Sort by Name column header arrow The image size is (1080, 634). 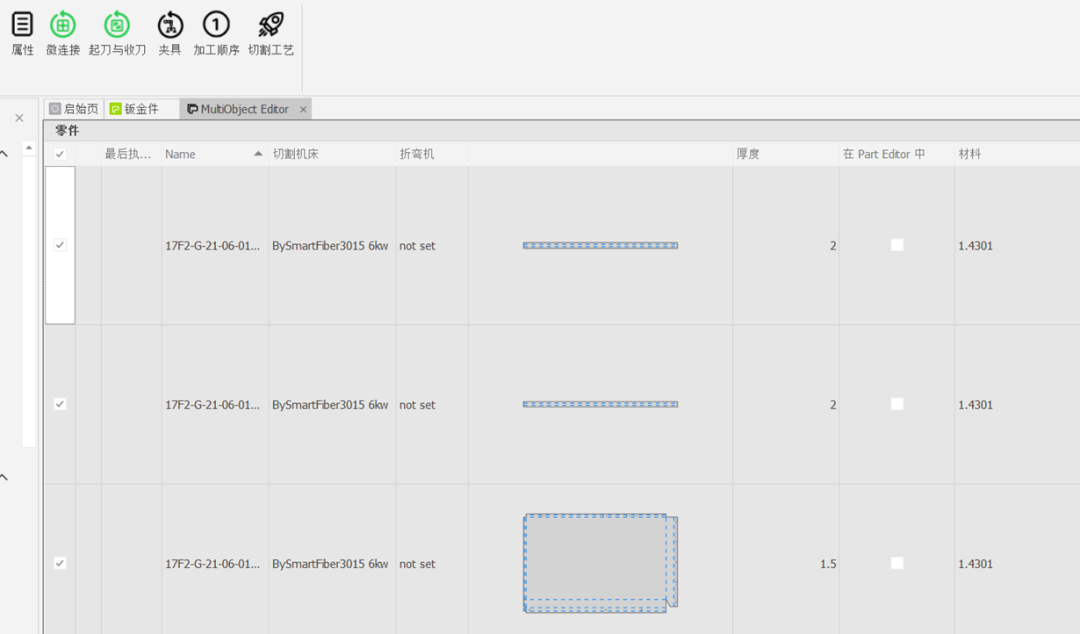(258, 154)
